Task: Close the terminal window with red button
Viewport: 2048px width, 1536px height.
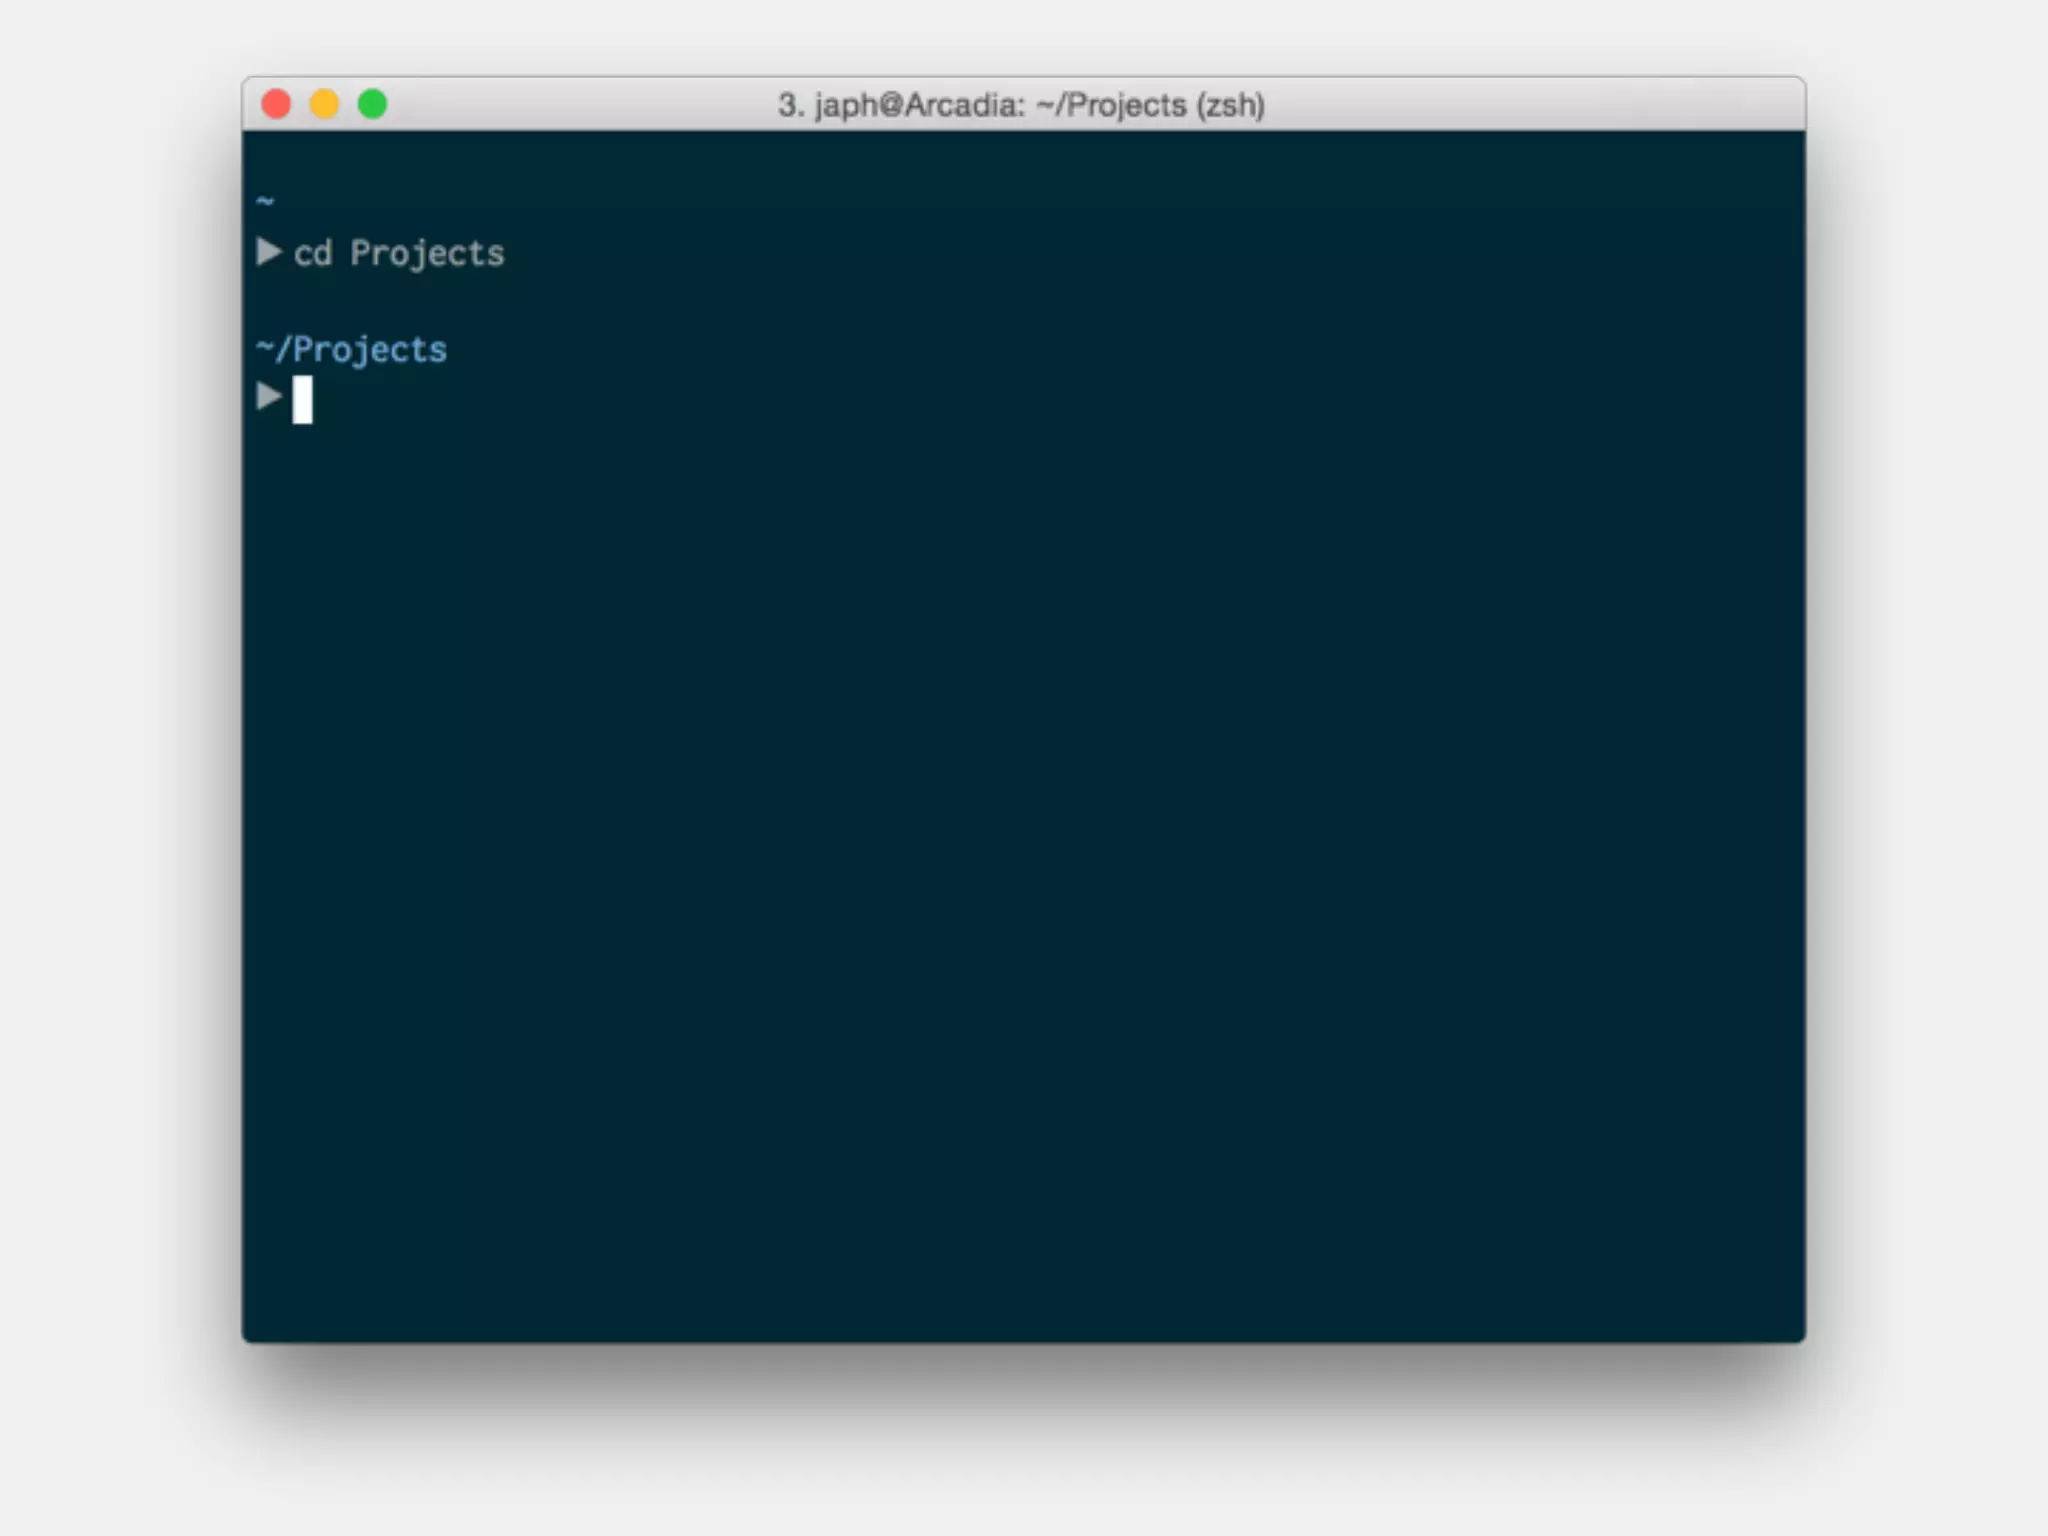Action: 276,104
